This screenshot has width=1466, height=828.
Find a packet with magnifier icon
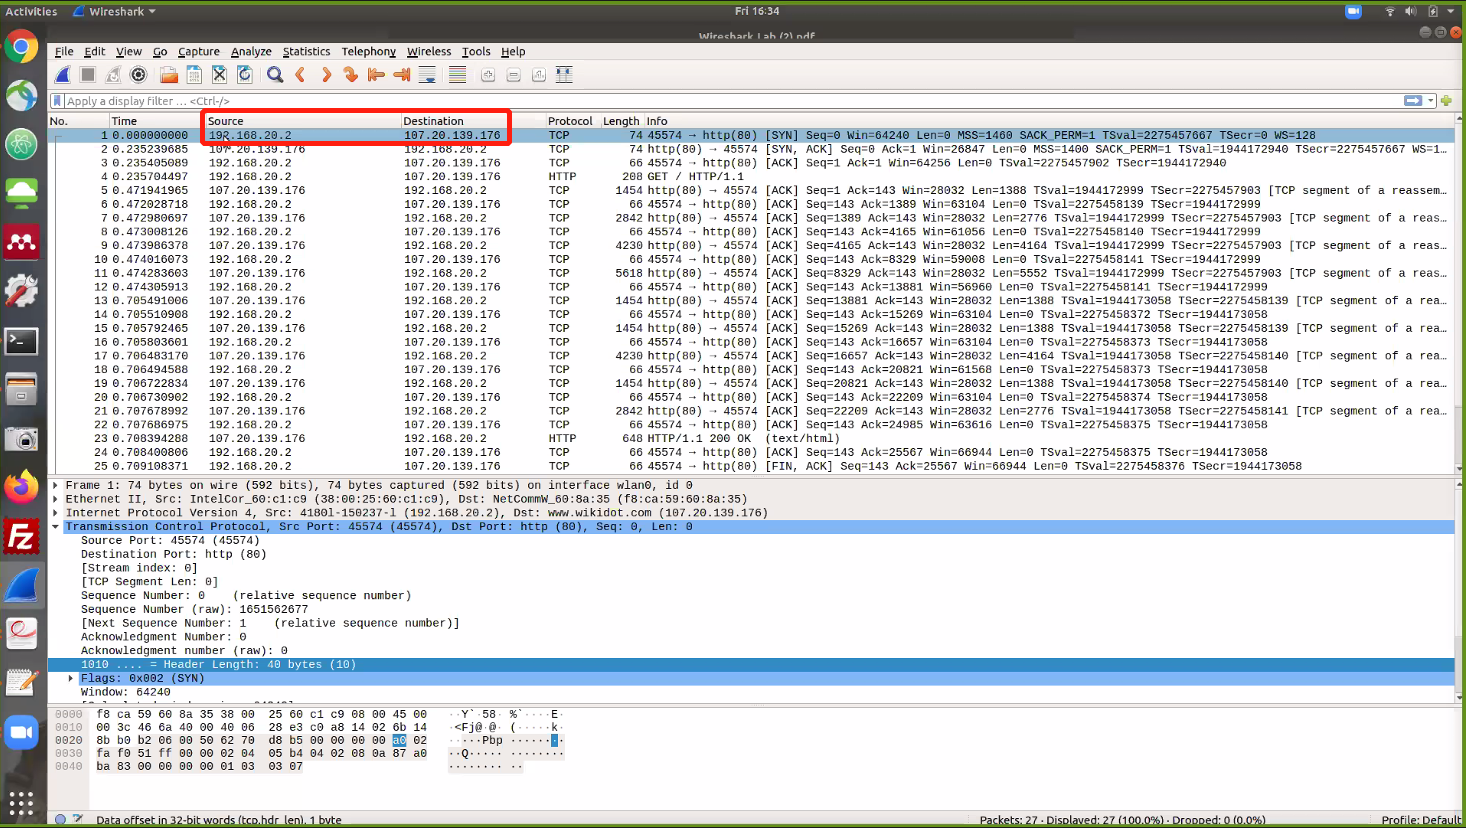click(275, 75)
